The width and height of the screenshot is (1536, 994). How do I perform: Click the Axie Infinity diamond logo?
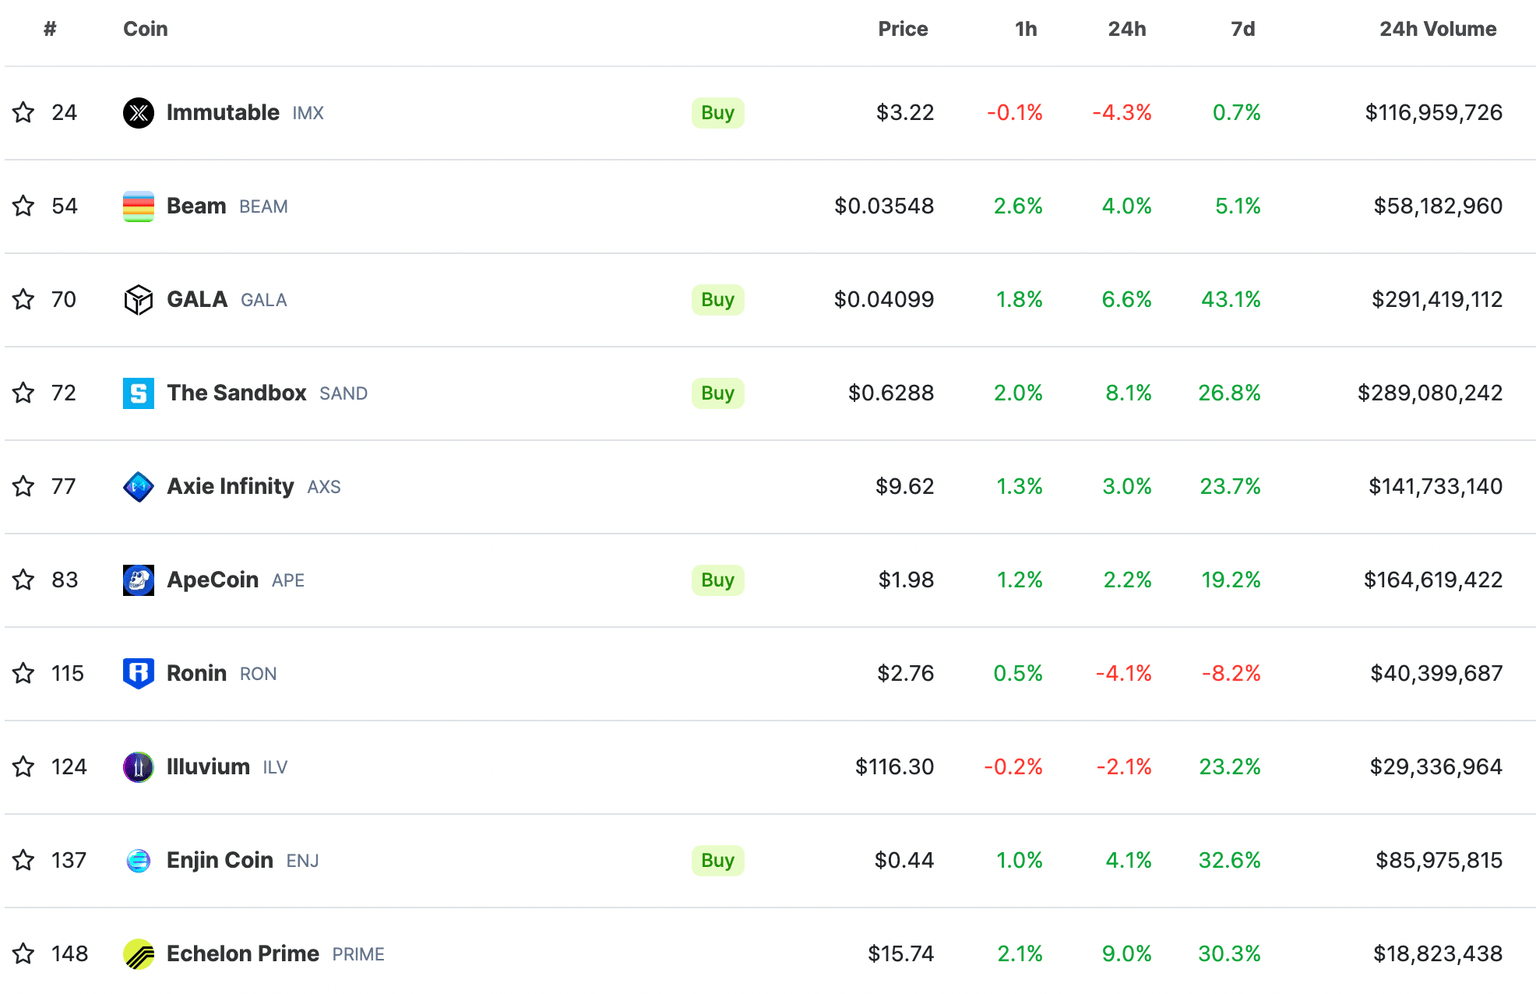[138, 487]
